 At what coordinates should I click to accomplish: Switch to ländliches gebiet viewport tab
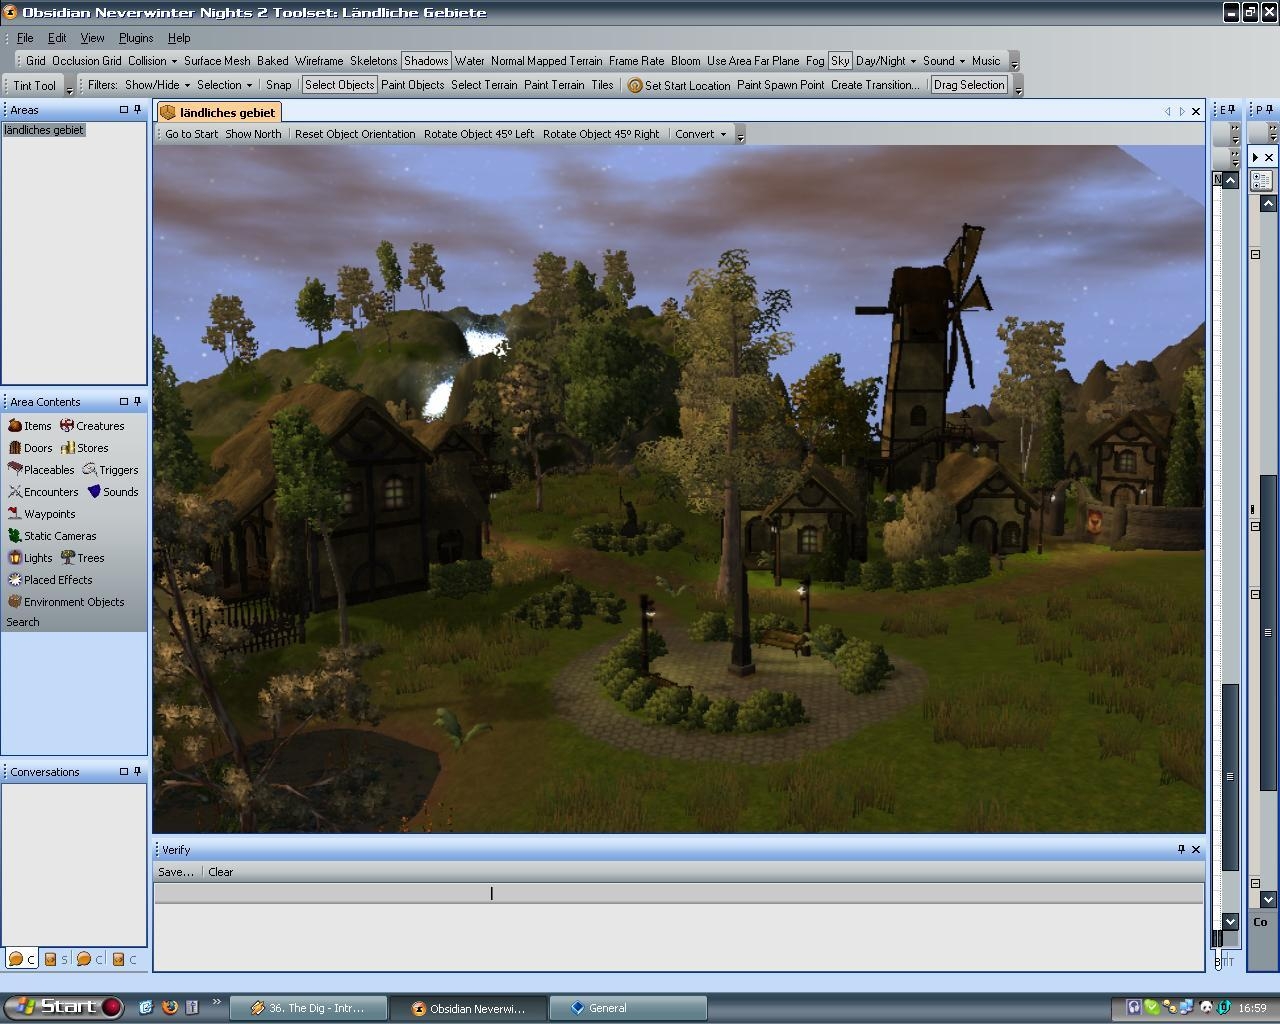pyautogui.click(x=218, y=113)
